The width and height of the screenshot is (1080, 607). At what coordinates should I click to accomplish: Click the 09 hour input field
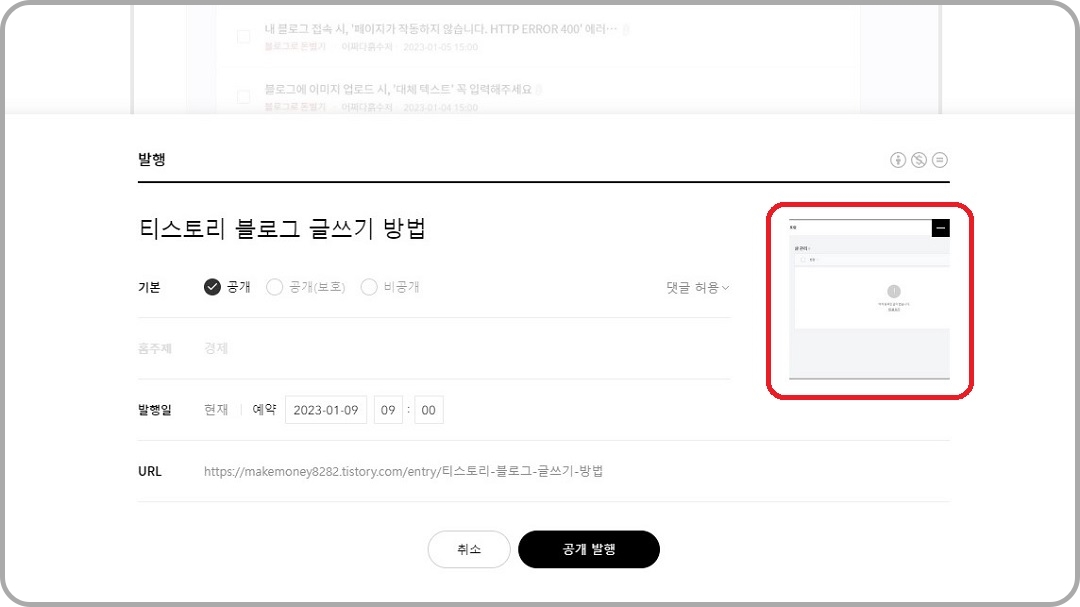388,408
